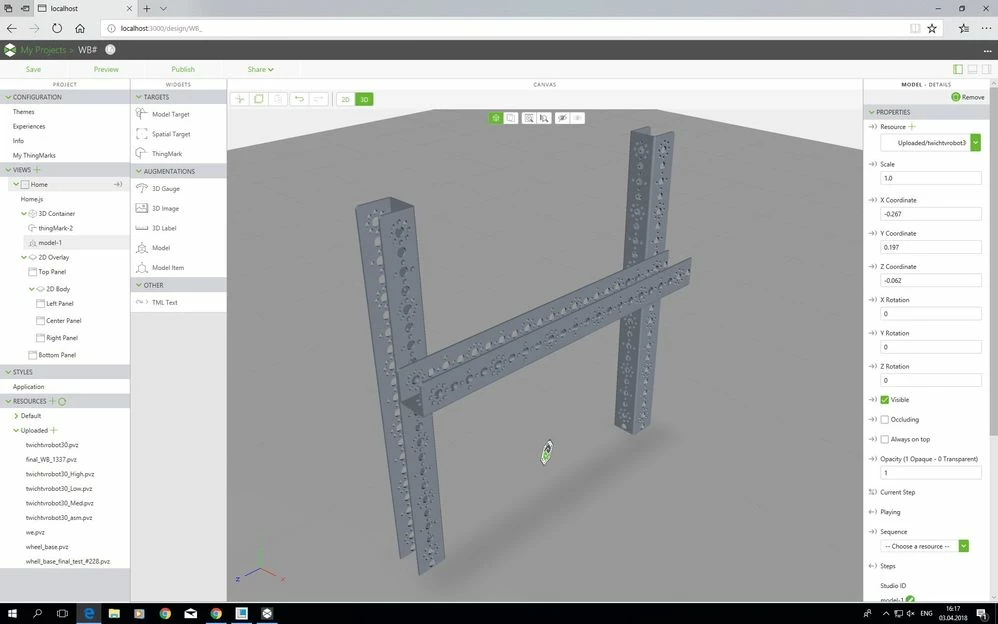
Task: Click the green 3D cube view icon
Action: pos(496,118)
